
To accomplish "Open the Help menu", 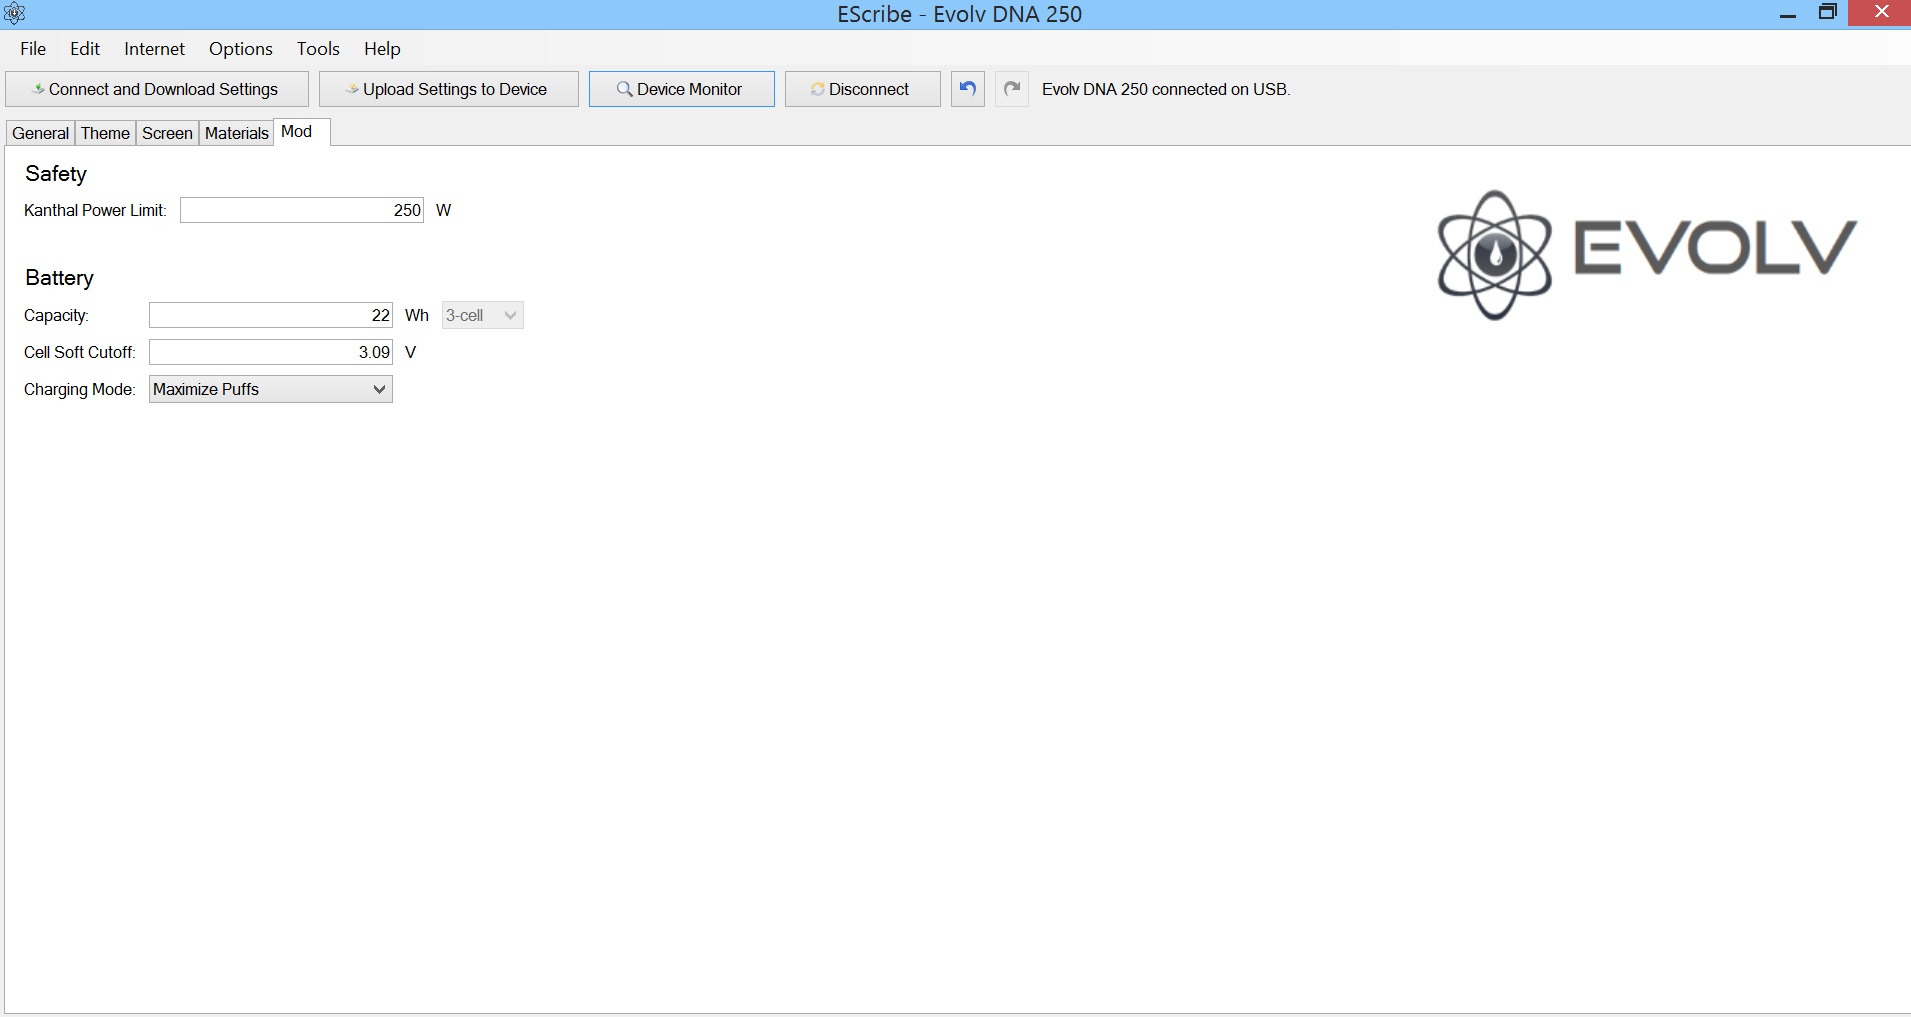I will pos(382,49).
